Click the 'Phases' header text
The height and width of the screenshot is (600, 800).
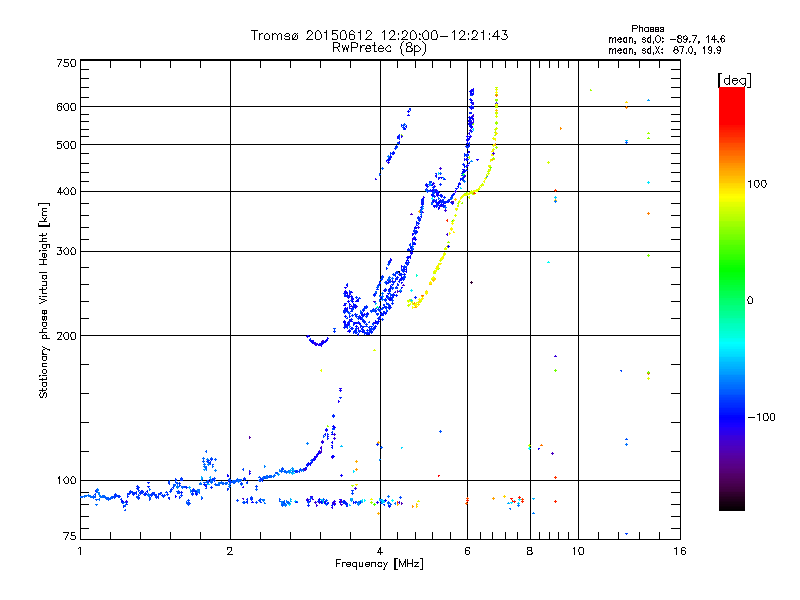coord(647,29)
